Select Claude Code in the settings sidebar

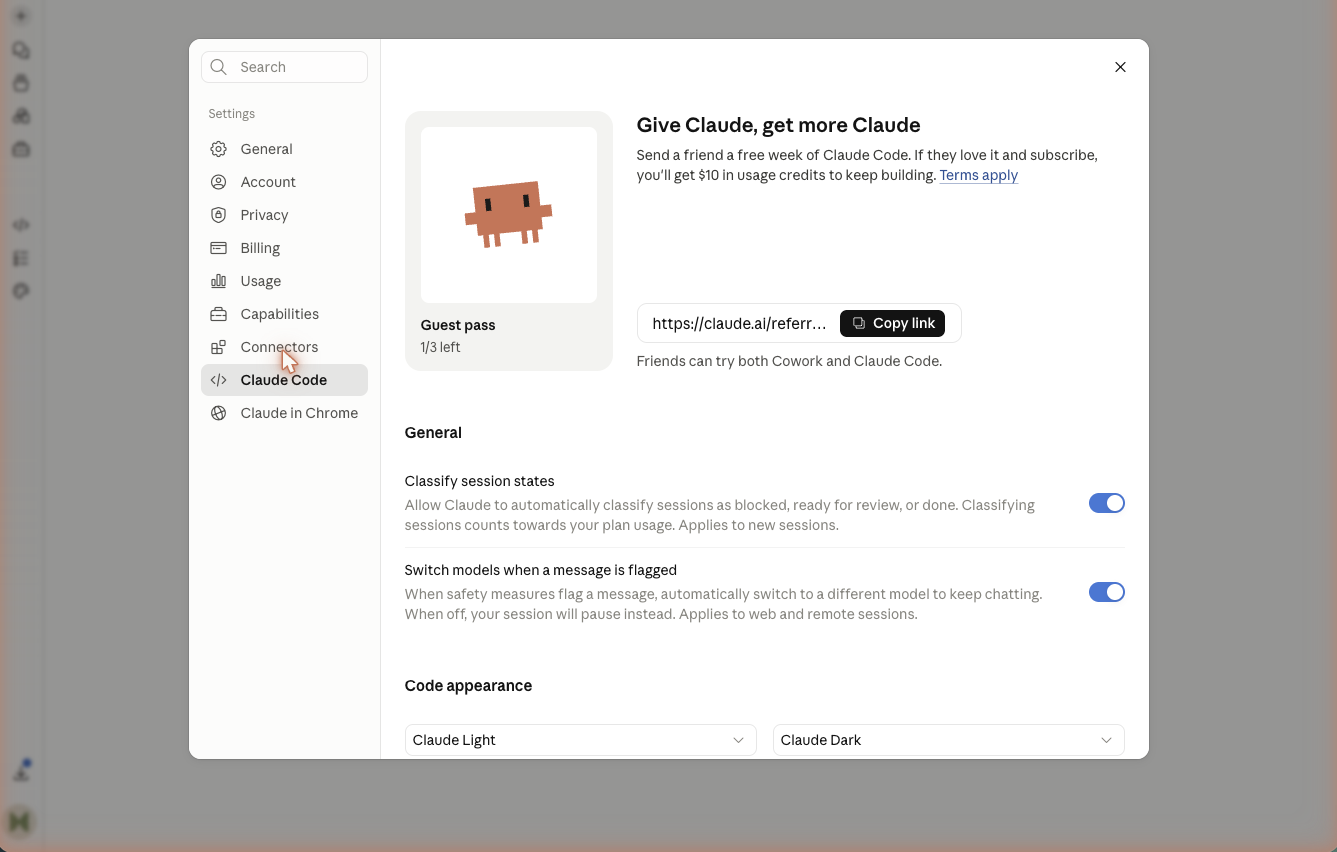[x=284, y=380]
